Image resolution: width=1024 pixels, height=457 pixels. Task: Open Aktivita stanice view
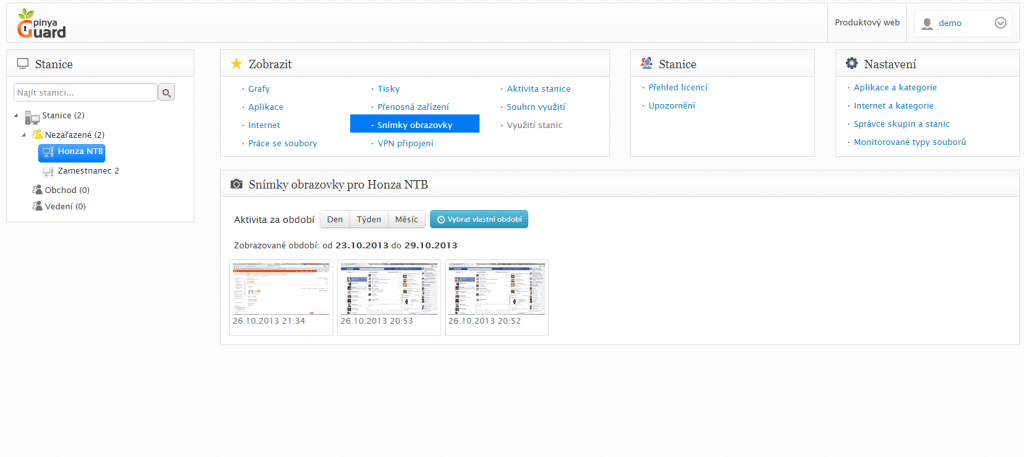[538, 89]
